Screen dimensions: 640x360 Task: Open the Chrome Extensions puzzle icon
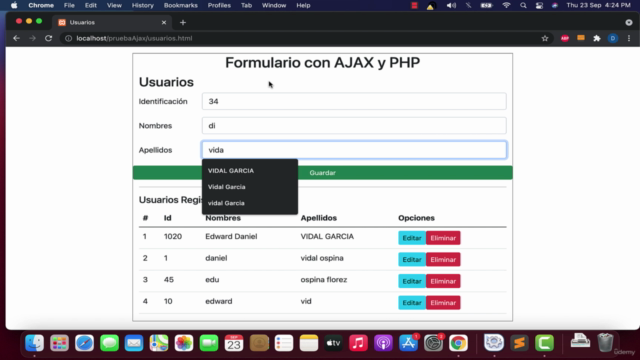(597, 38)
